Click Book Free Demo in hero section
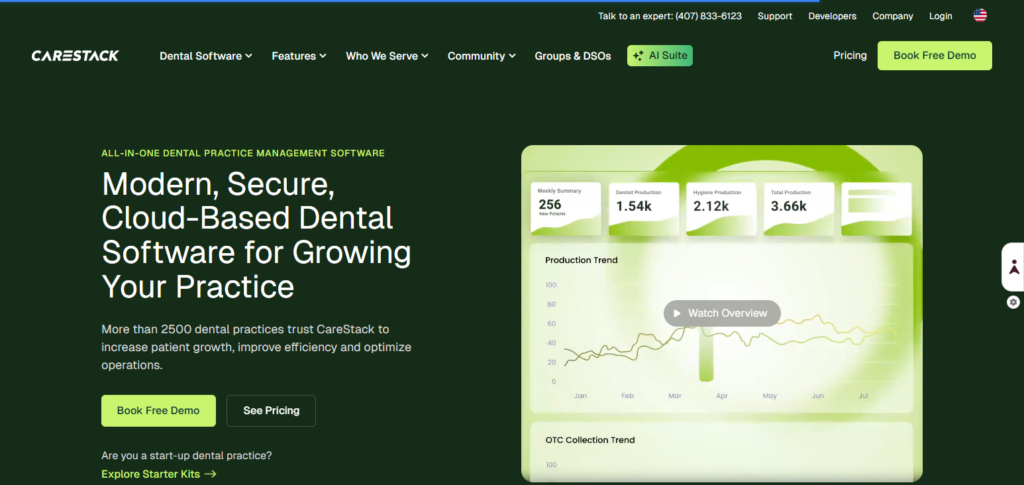The image size is (1024, 485). tap(158, 411)
